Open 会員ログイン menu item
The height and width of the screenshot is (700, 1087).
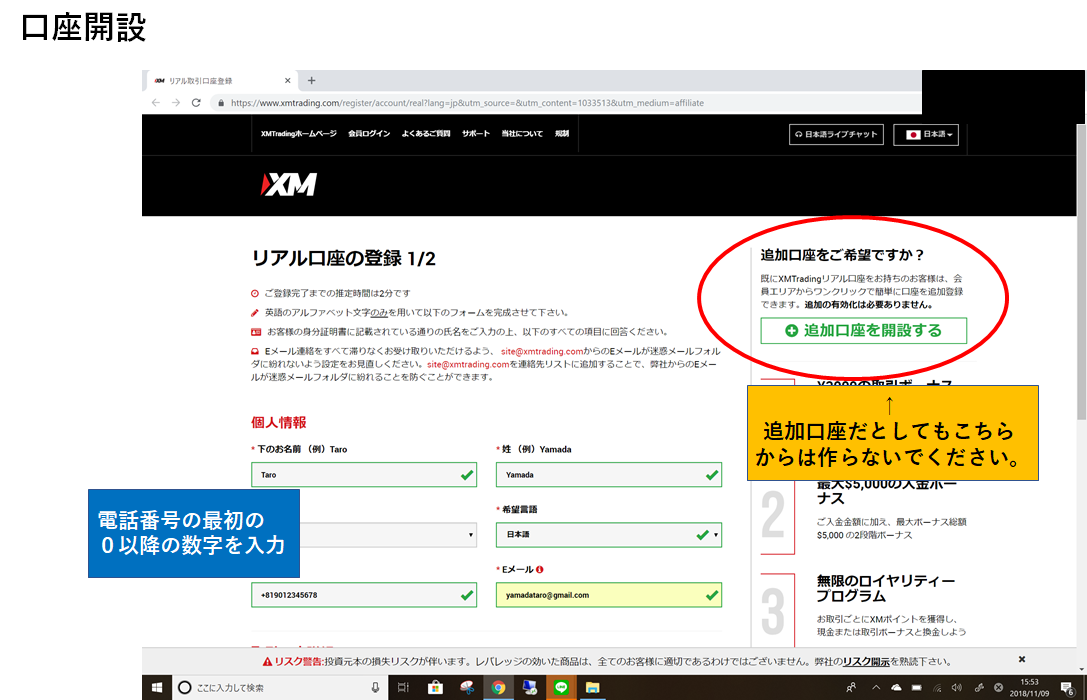pos(369,134)
